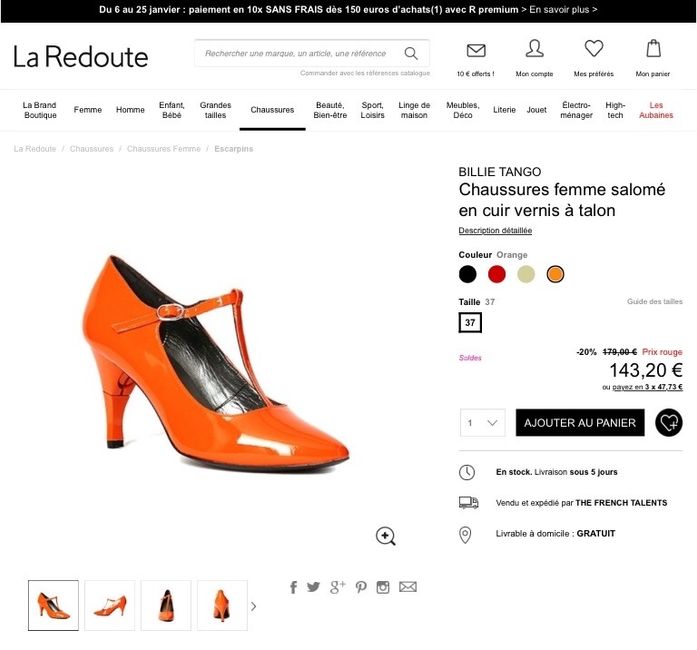Viewport: 697px width, 650px height.
Task: Select size 37 option
Action: [x=470, y=323]
